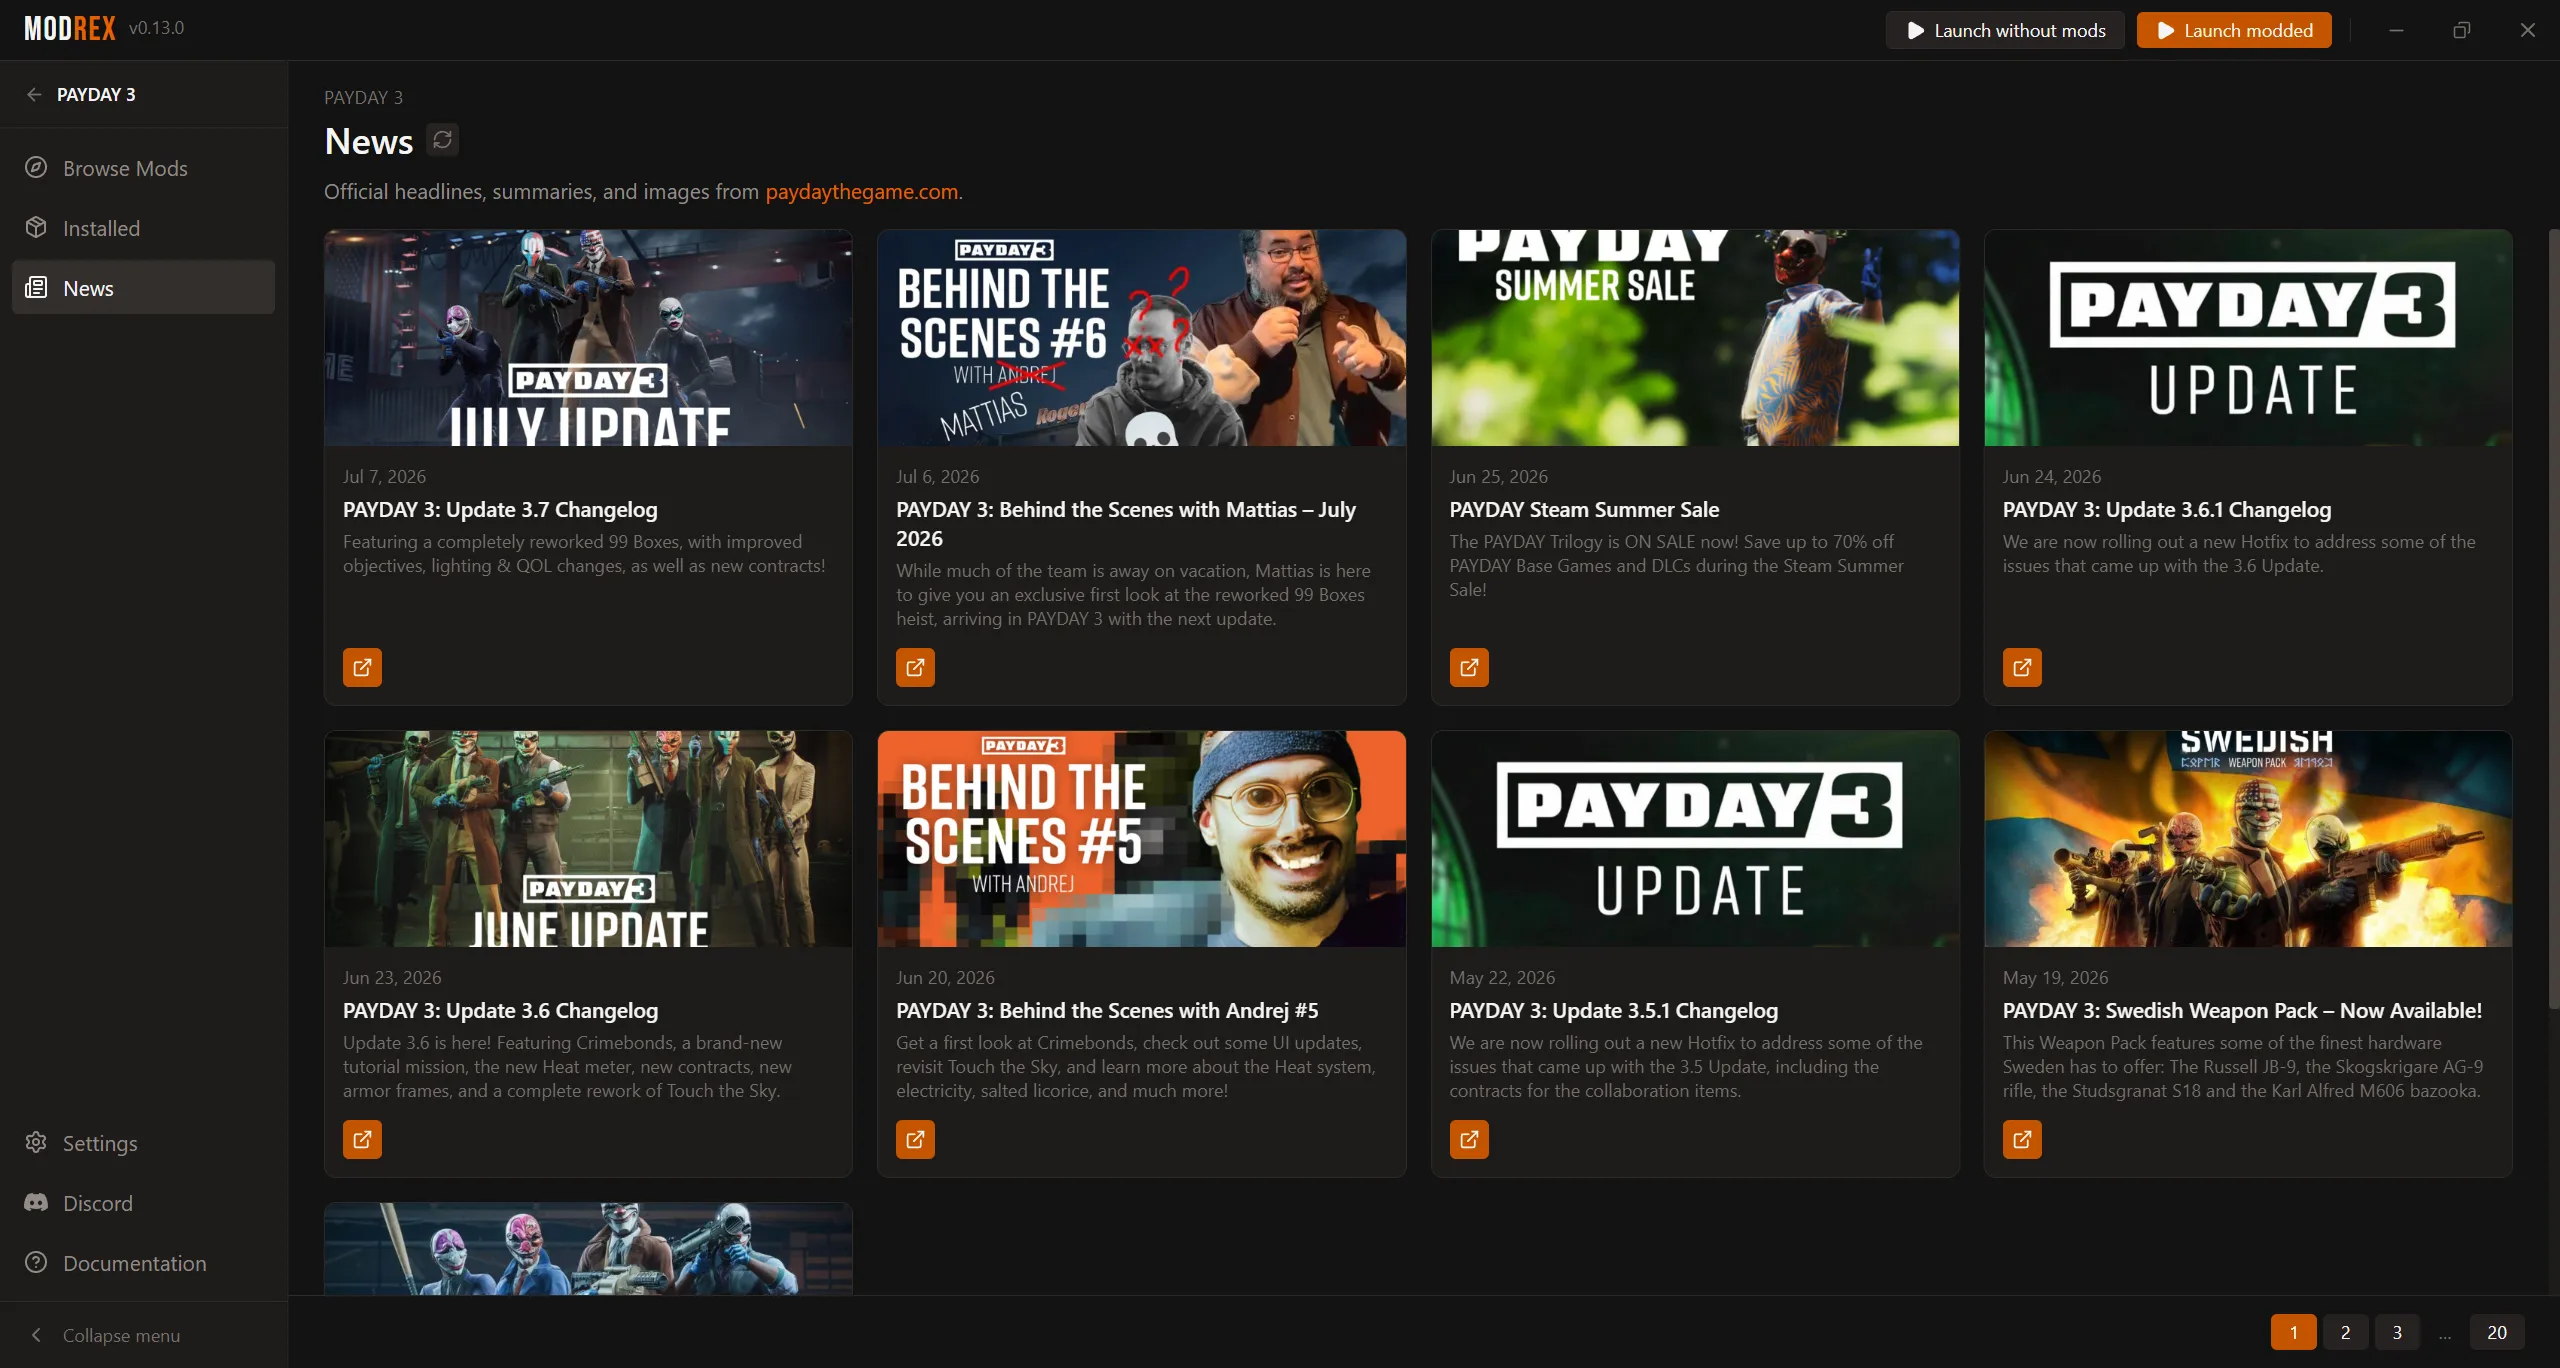This screenshot has height=1368, width=2560.
Task: Open Settings from the sidebar
Action: point(143,1143)
